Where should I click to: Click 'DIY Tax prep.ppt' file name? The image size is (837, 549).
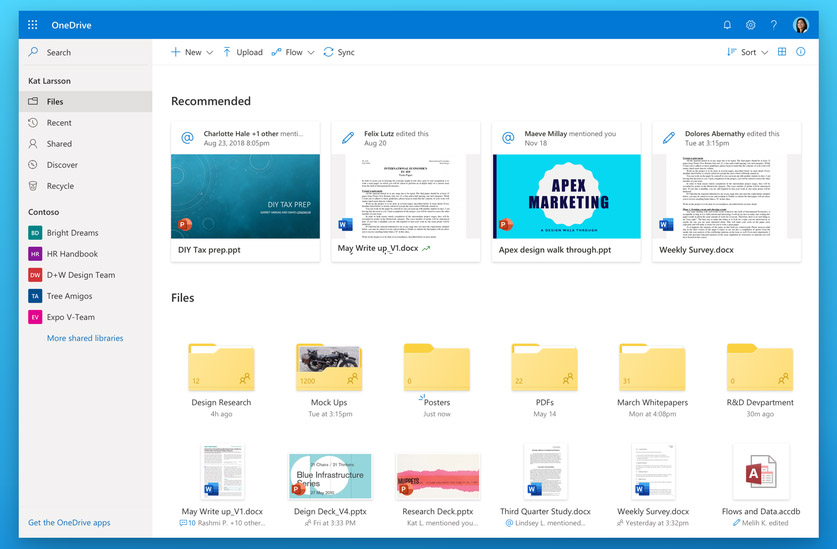[209, 250]
